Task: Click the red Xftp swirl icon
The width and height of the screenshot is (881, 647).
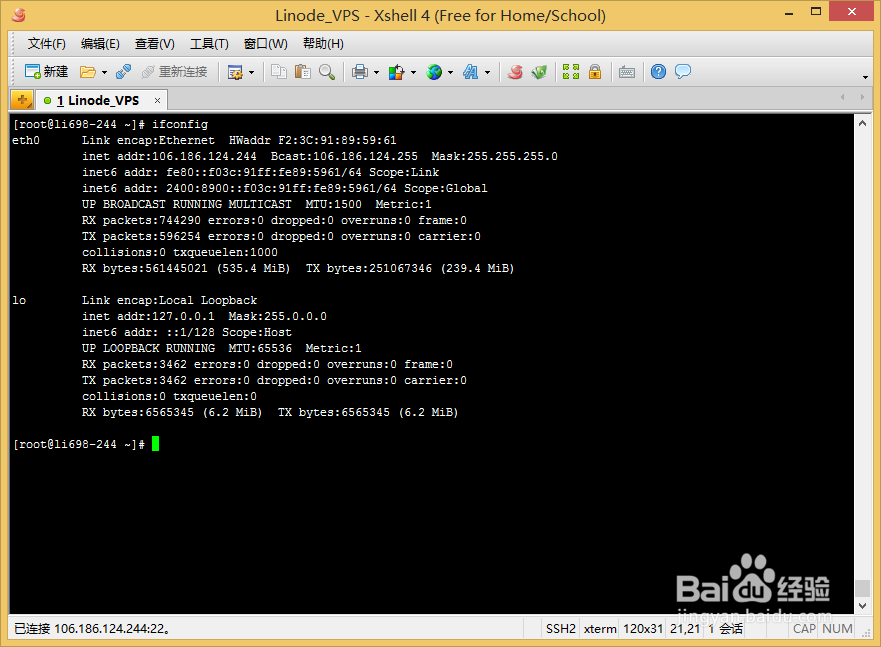Action: pyautogui.click(x=515, y=72)
